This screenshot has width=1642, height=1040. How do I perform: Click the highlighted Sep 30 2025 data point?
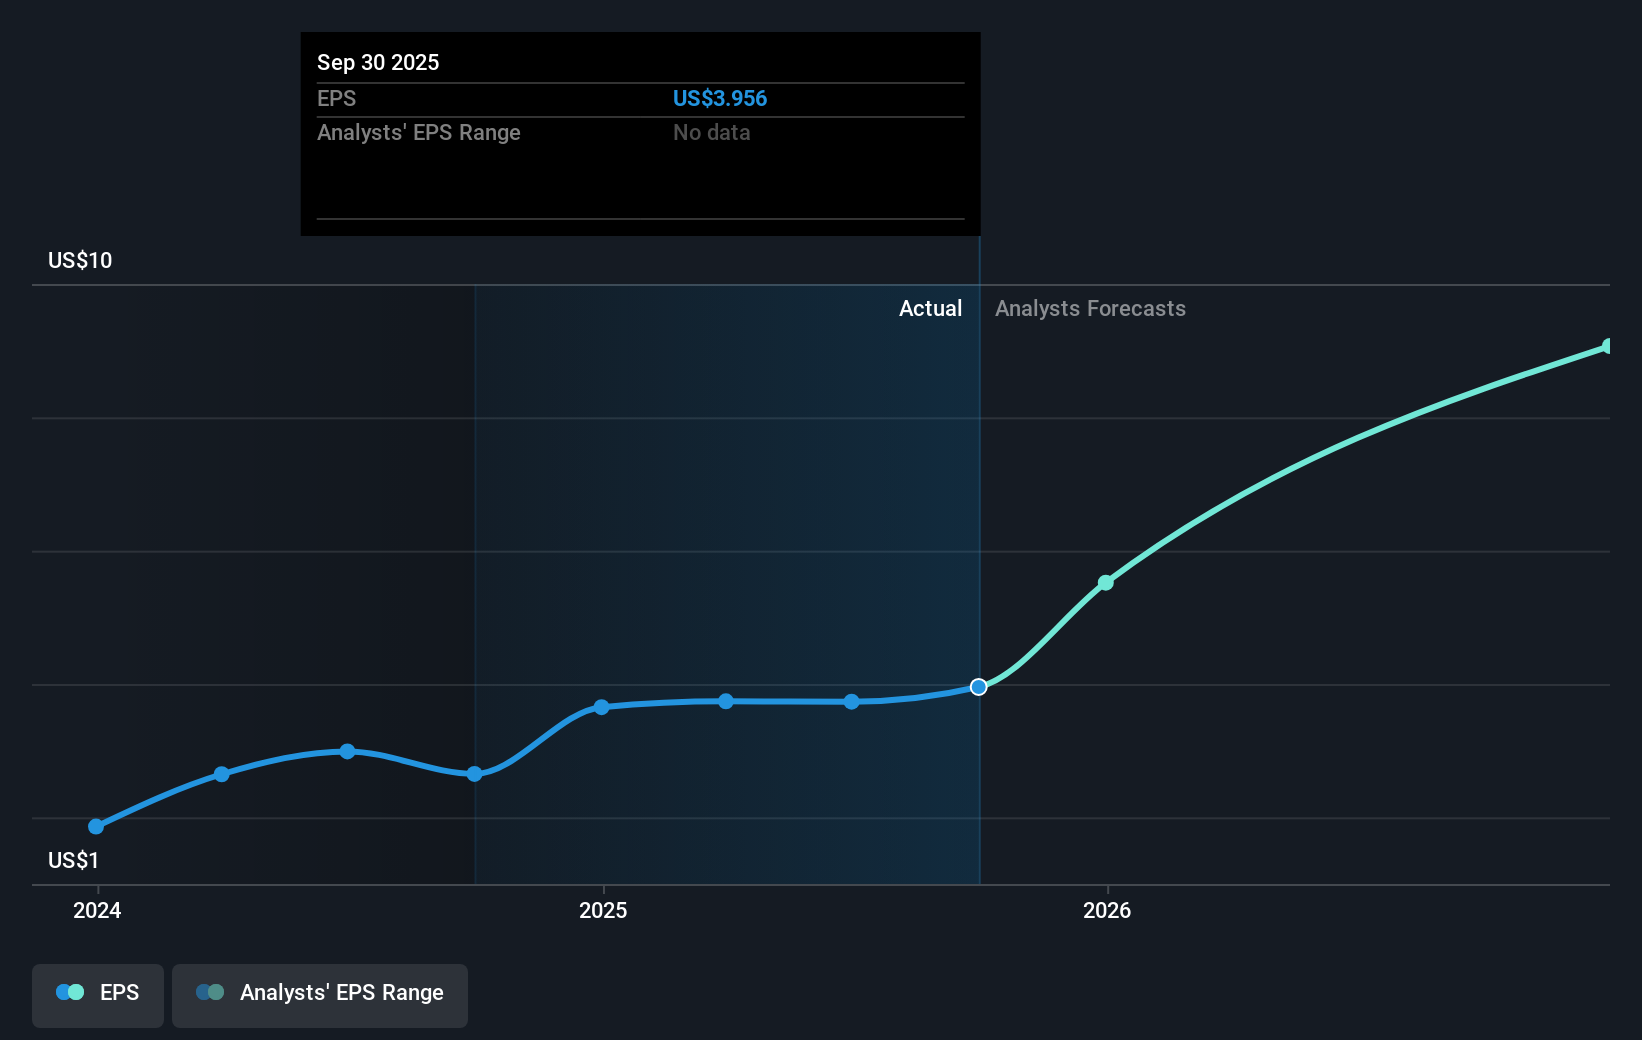click(x=979, y=686)
